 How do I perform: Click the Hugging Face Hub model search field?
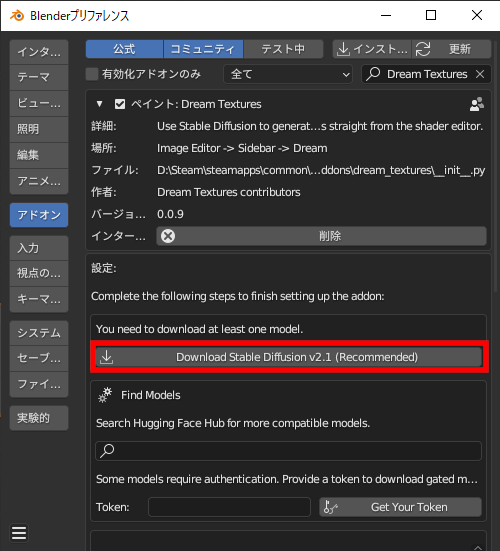(x=288, y=450)
